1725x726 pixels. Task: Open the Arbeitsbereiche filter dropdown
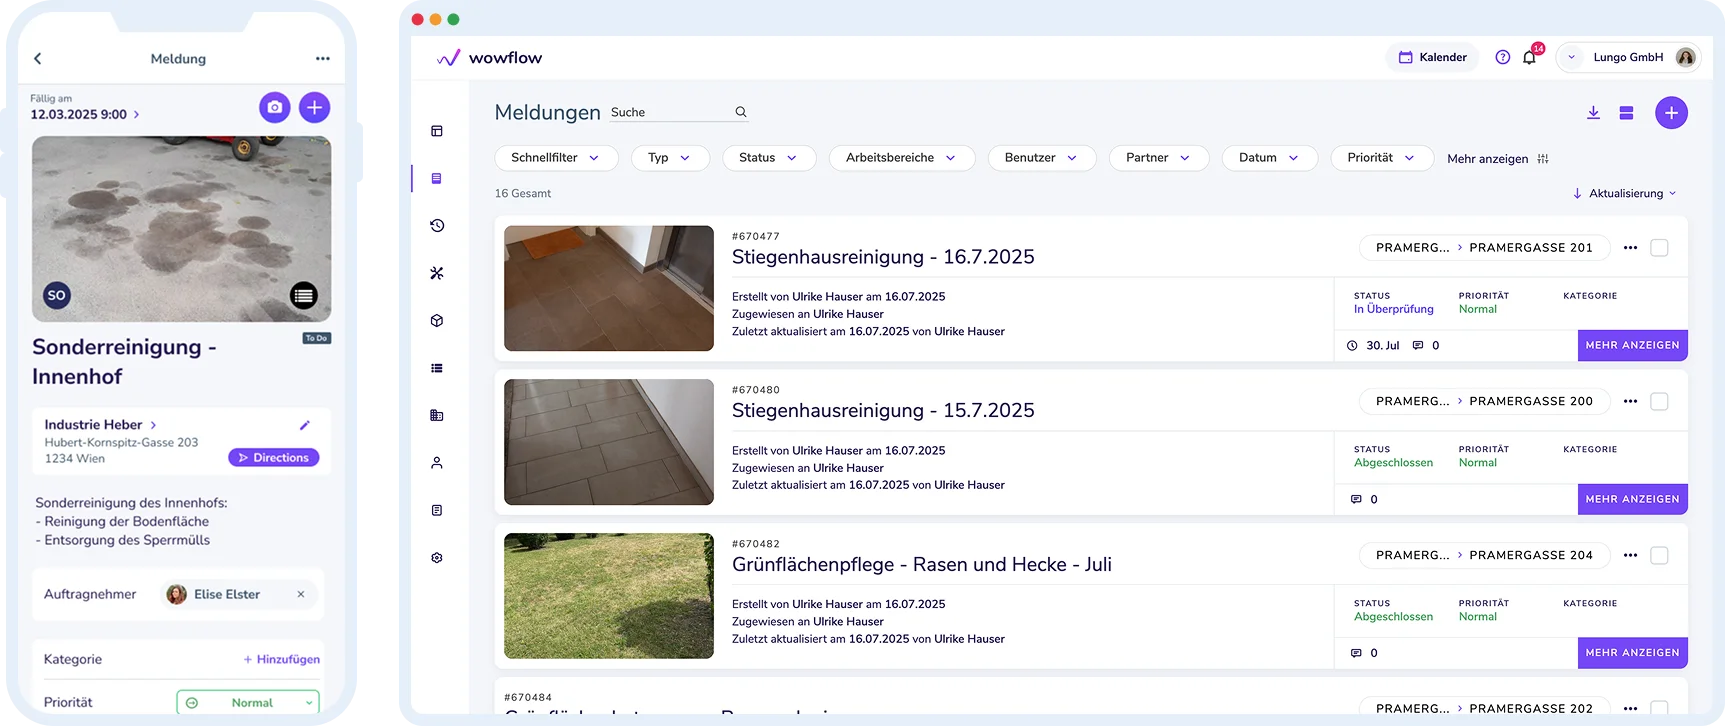902,158
